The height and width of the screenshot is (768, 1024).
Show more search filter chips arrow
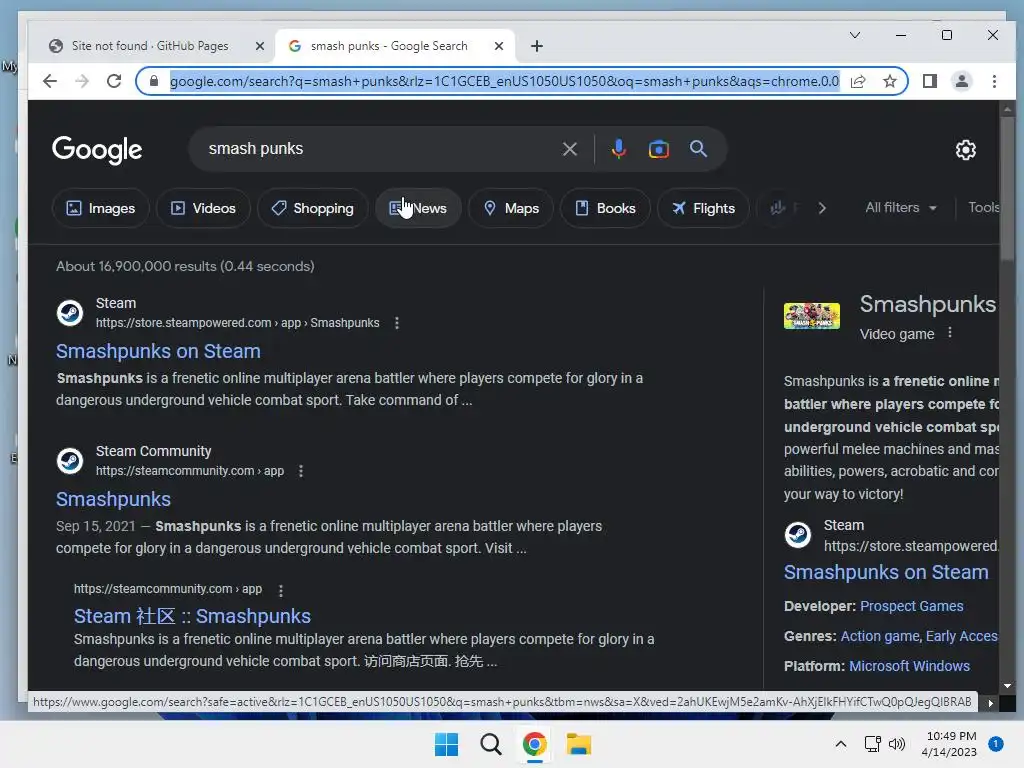tap(822, 208)
